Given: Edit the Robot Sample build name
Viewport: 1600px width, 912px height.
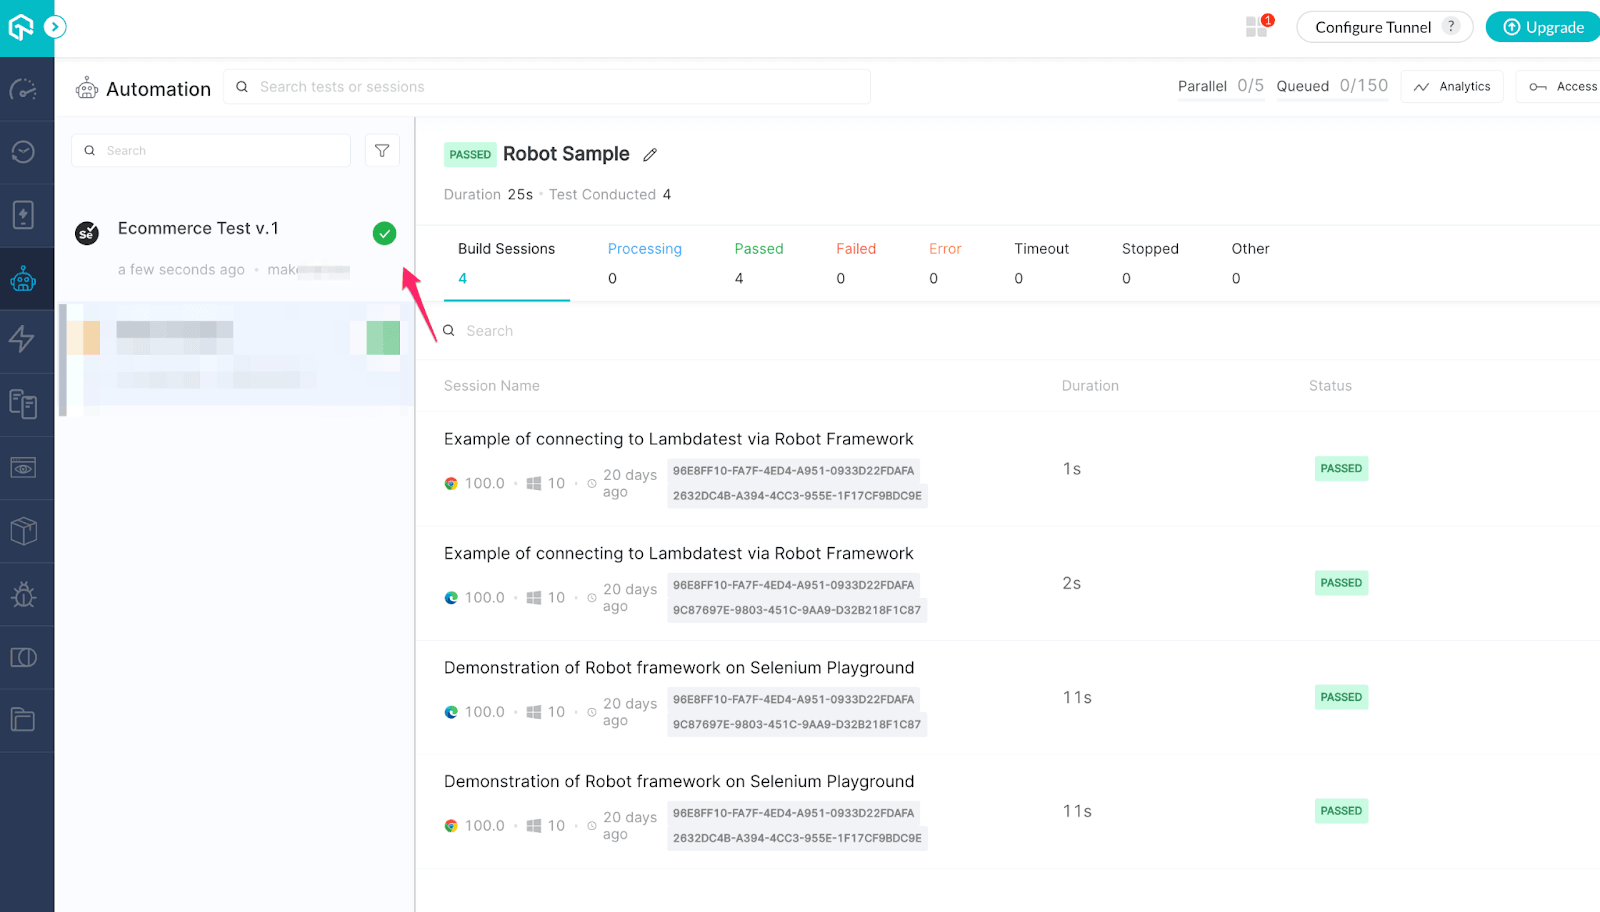Looking at the screenshot, I should 650,155.
